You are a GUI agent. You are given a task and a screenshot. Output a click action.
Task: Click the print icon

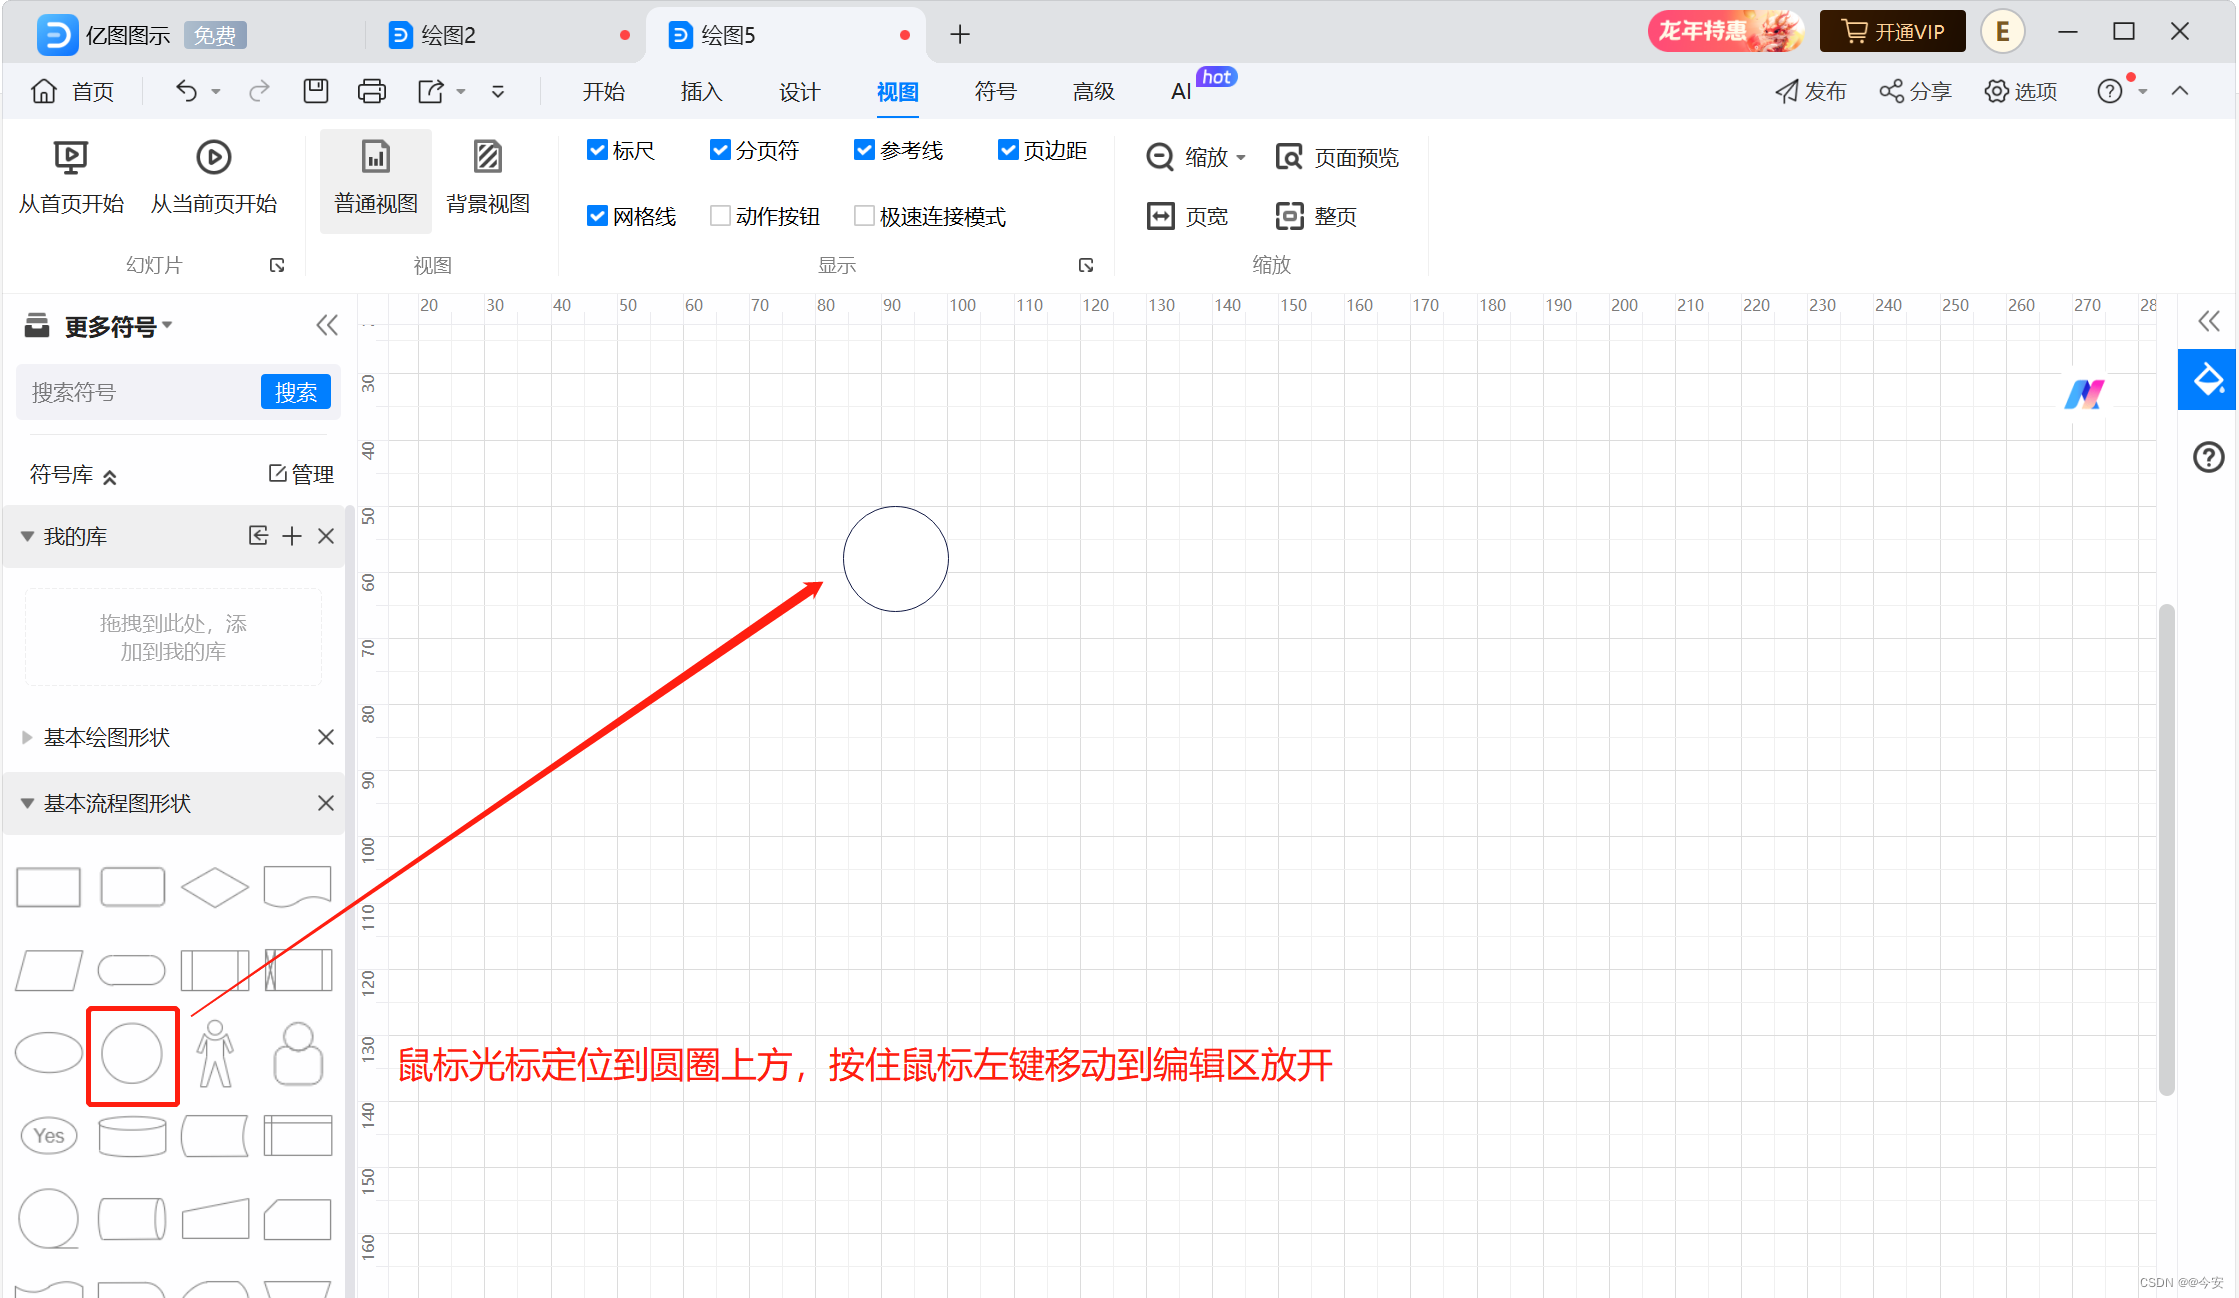pyautogui.click(x=371, y=91)
